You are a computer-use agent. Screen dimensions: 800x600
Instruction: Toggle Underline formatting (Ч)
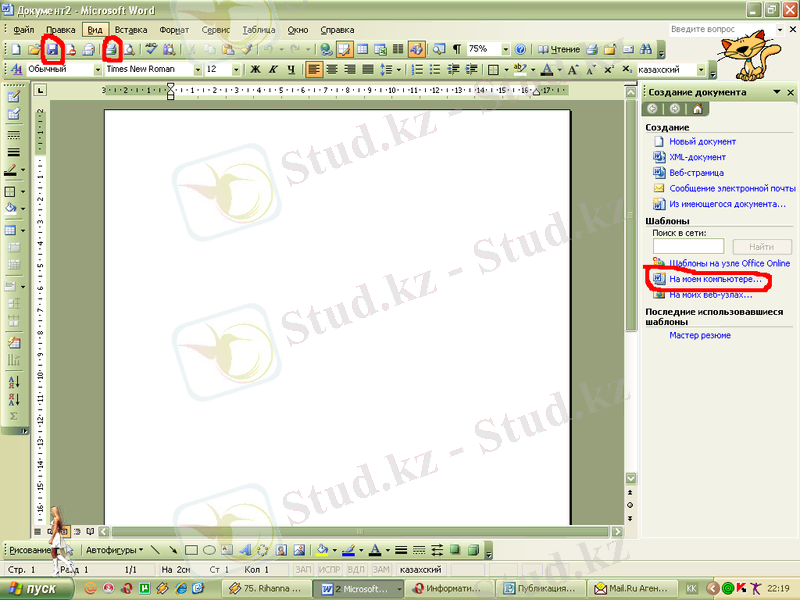pyautogui.click(x=291, y=69)
